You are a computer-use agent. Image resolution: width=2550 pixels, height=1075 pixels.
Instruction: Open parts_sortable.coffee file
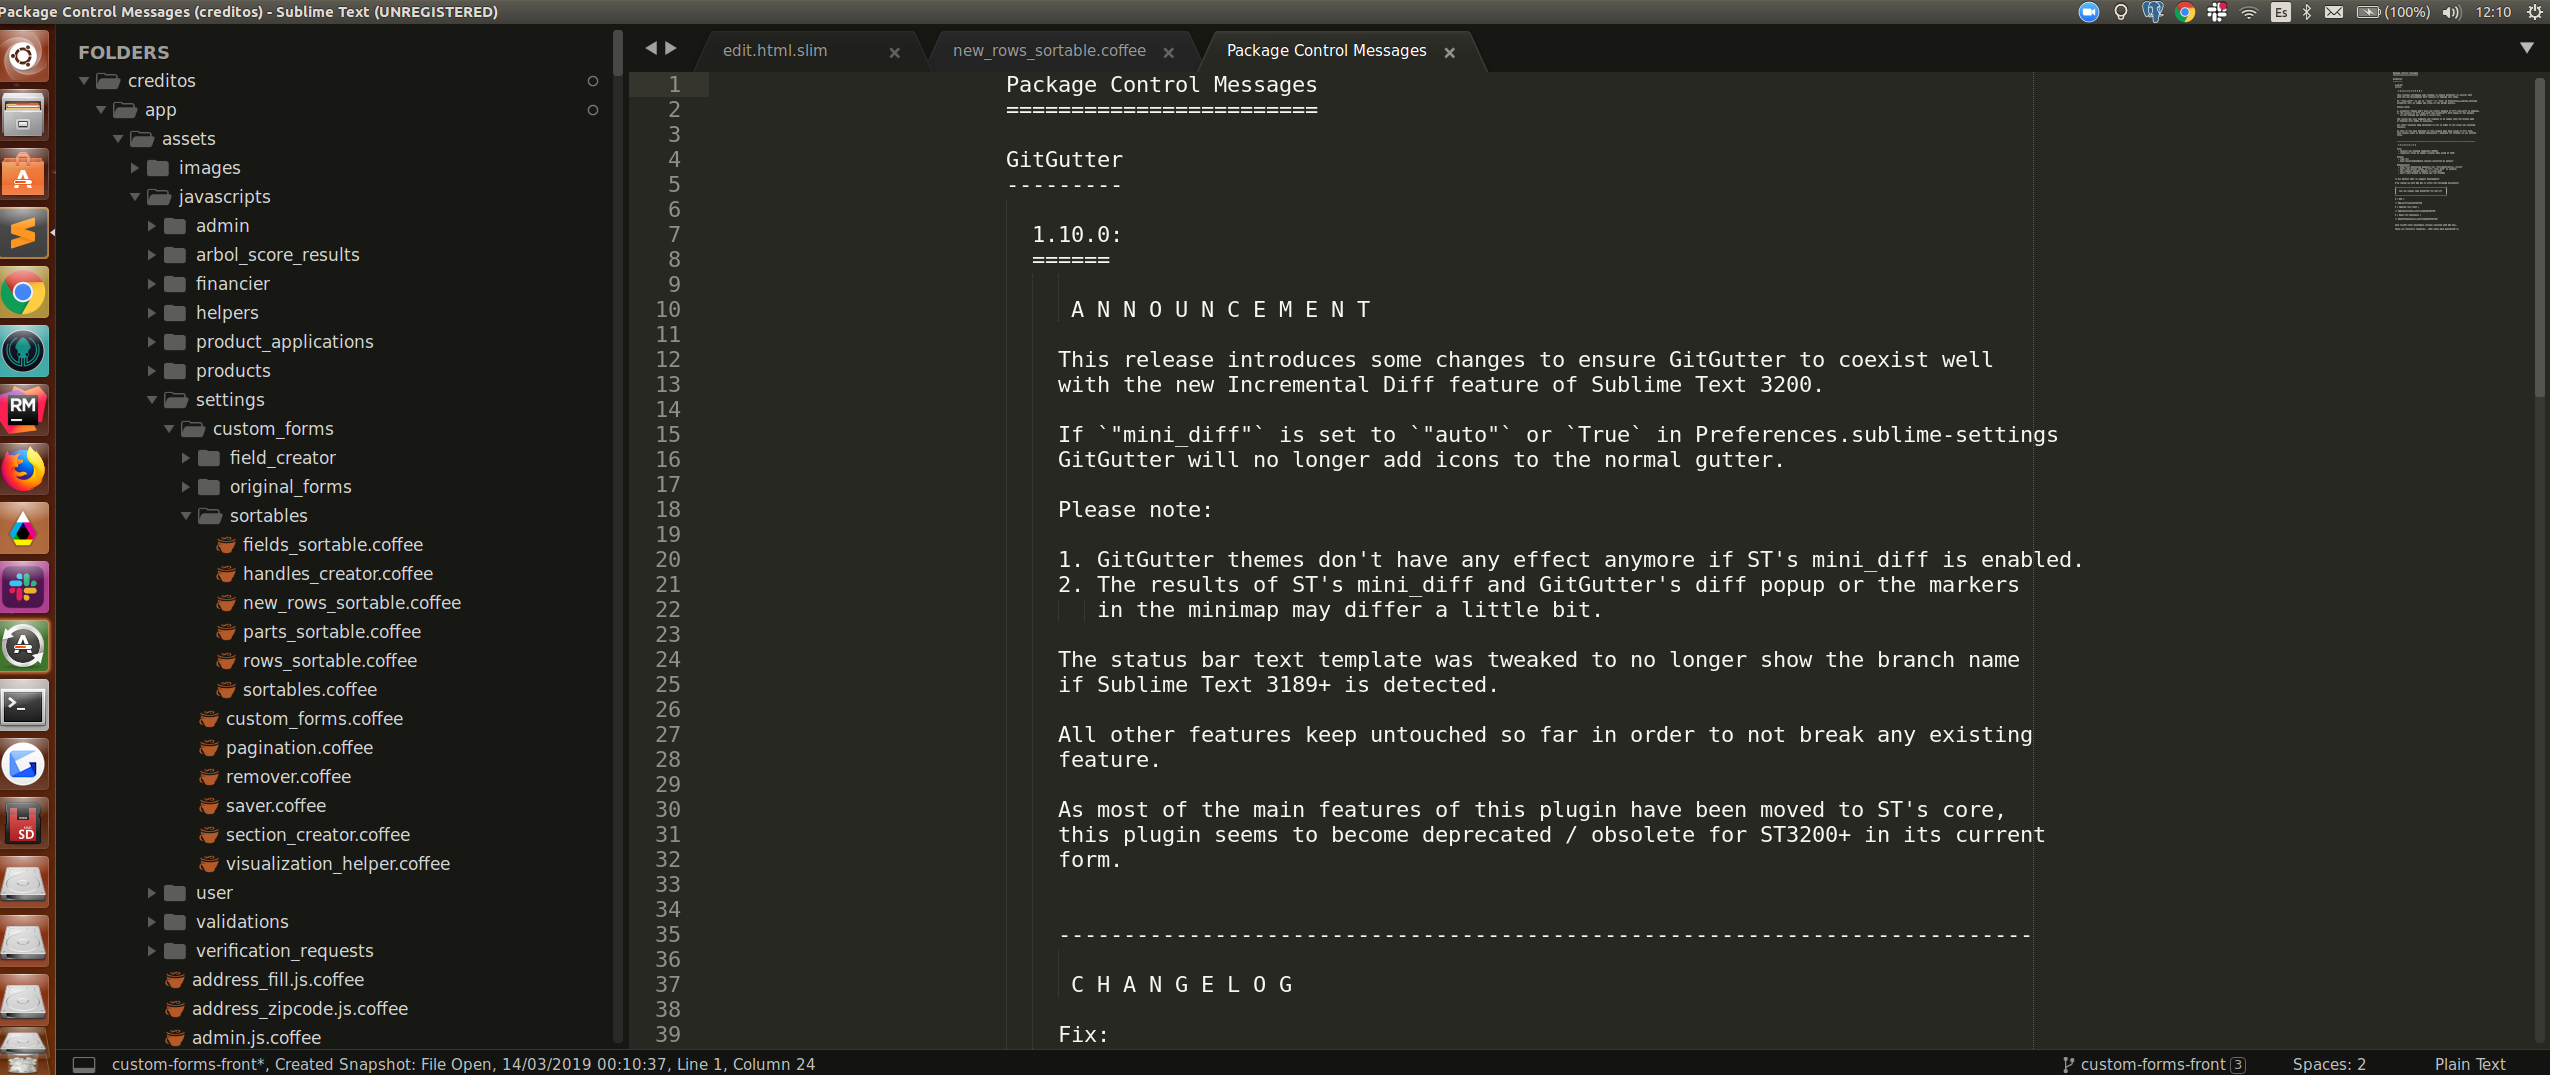point(332,632)
